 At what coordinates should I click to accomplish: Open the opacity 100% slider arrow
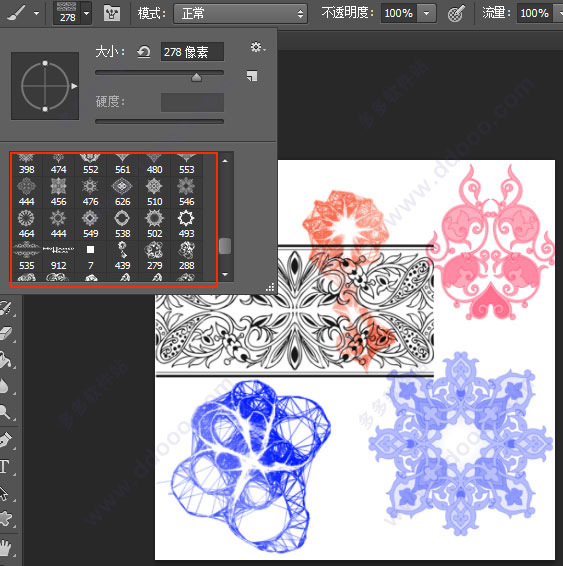[x=427, y=13]
